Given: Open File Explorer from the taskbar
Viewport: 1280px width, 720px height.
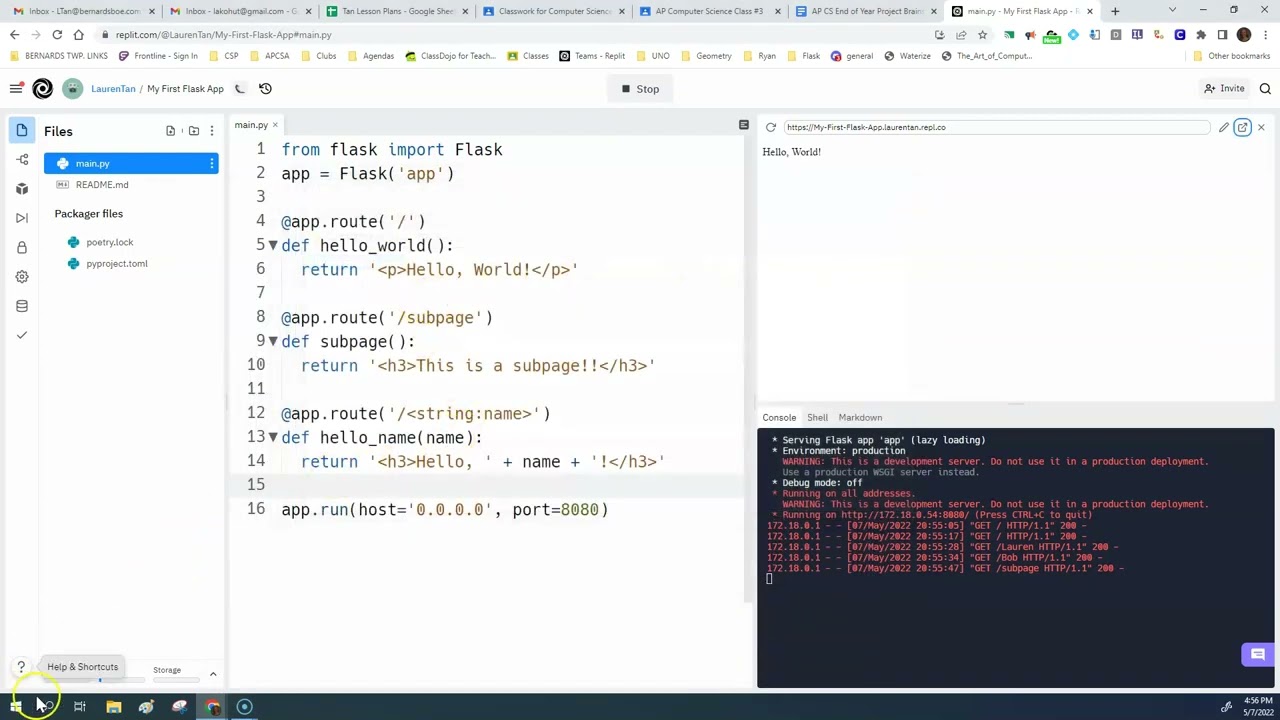Looking at the screenshot, I should tap(113, 707).
